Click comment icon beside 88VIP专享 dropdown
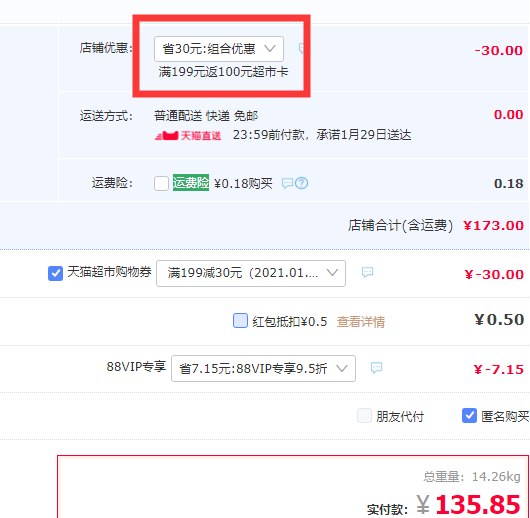The height and width of the screenshot is (518, 530). (377, 368)
